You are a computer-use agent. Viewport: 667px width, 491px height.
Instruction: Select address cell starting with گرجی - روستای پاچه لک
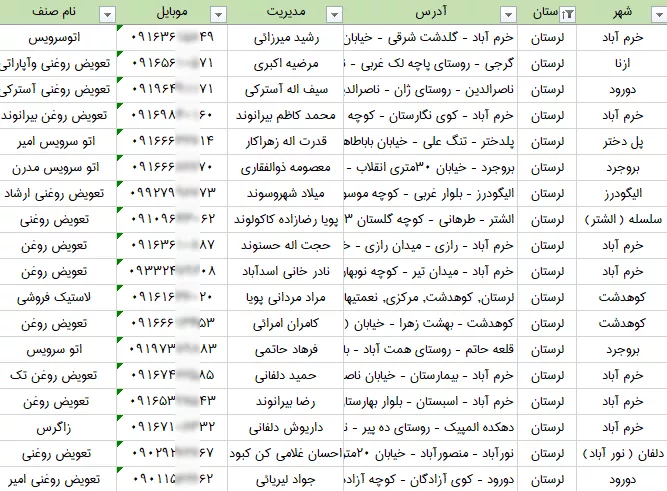[x=430, y=64]
